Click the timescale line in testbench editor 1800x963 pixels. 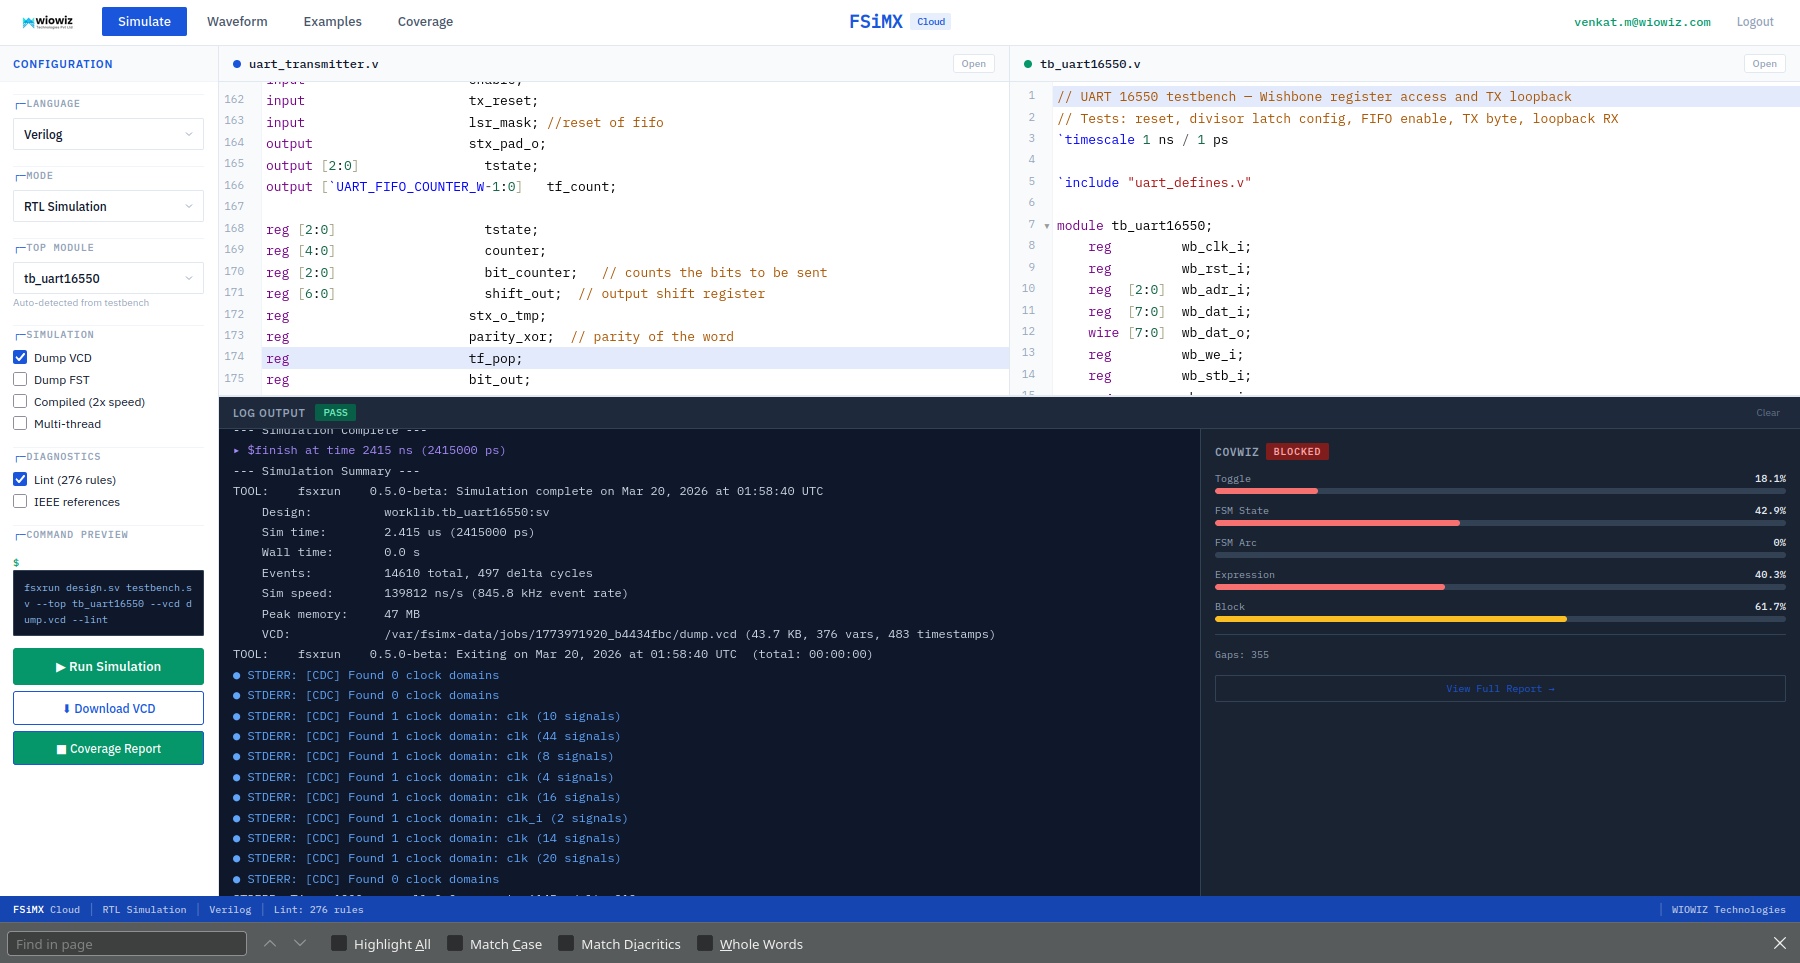pos(1143,140)
